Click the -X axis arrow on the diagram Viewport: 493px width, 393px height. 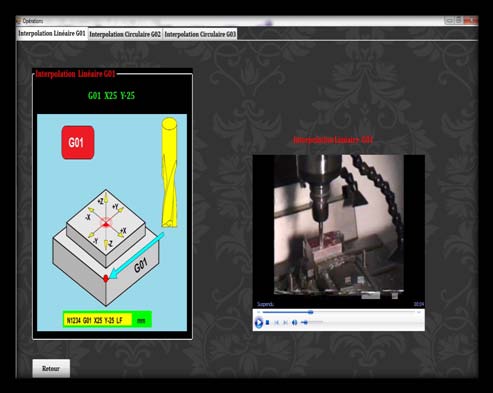click(91, 211)
